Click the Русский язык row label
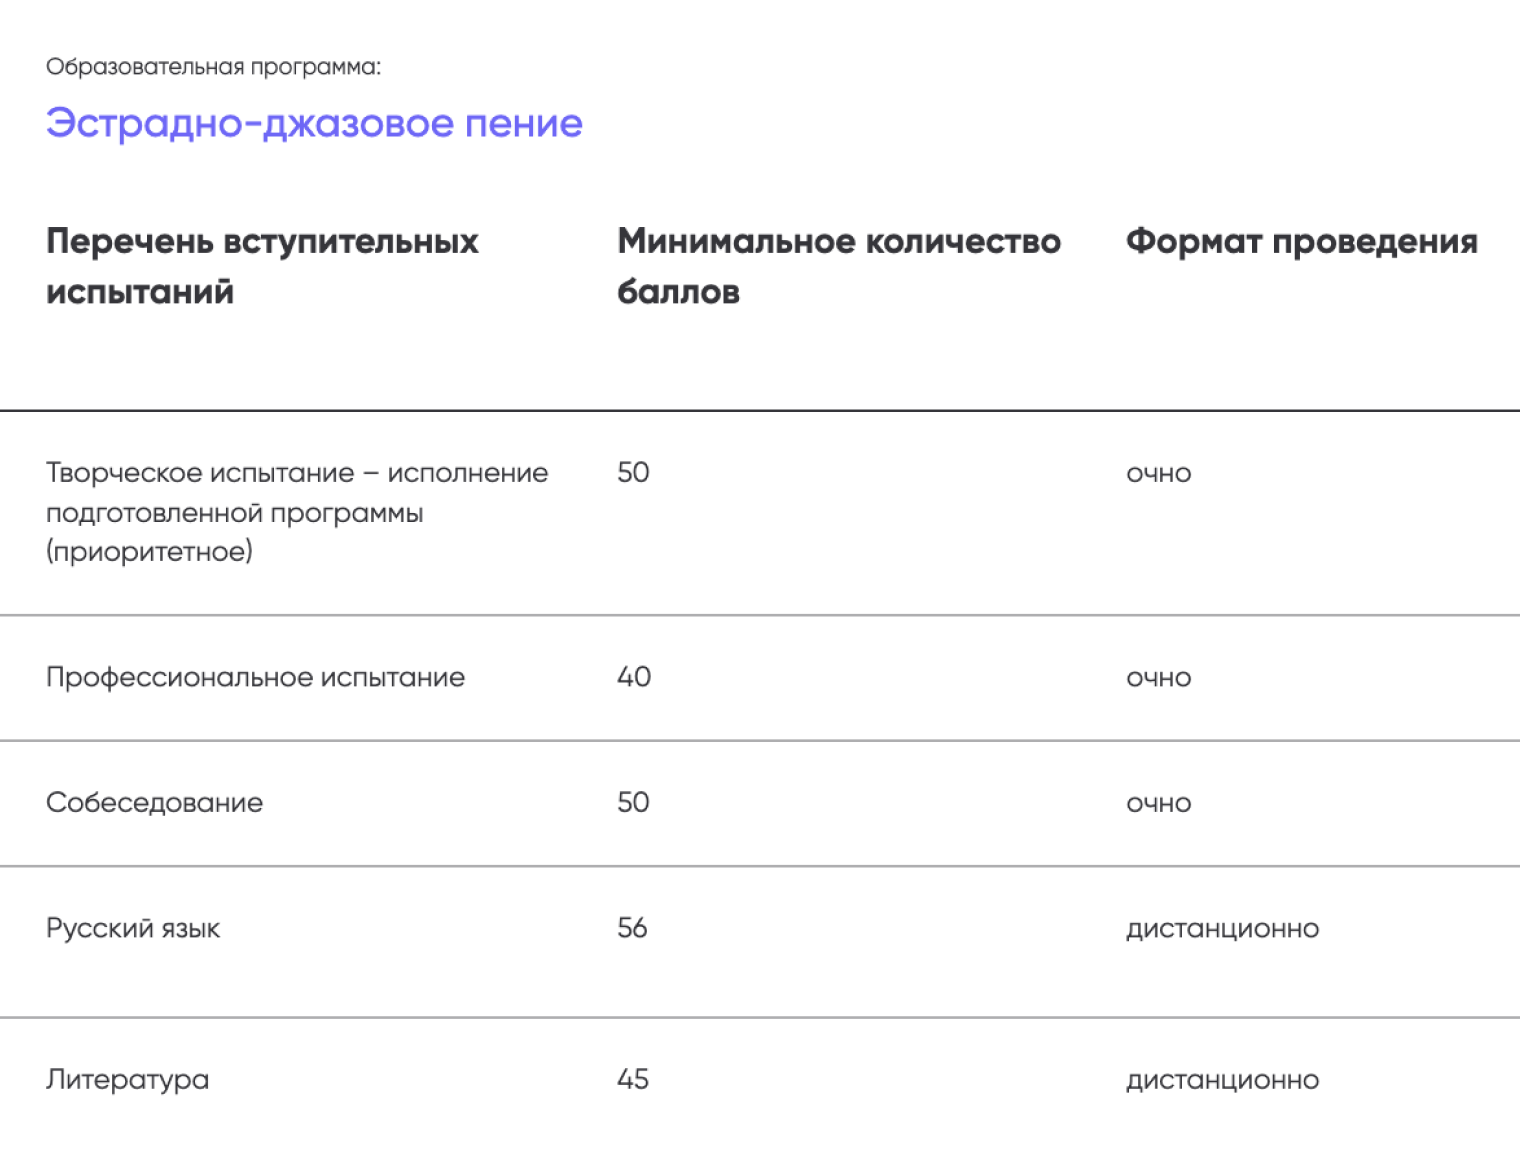 (133, 928)
